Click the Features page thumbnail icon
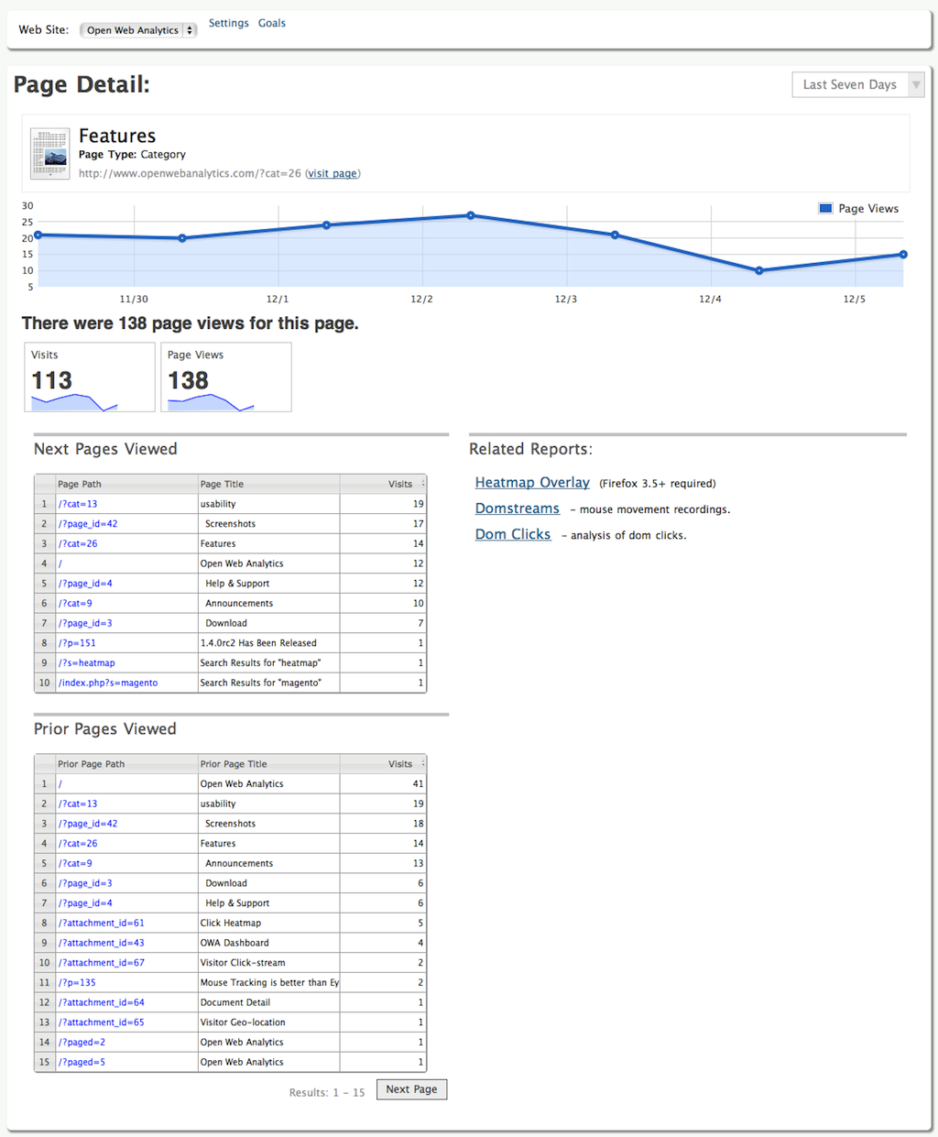Screen dimensions: 938x1137 (x=48, y=152)
